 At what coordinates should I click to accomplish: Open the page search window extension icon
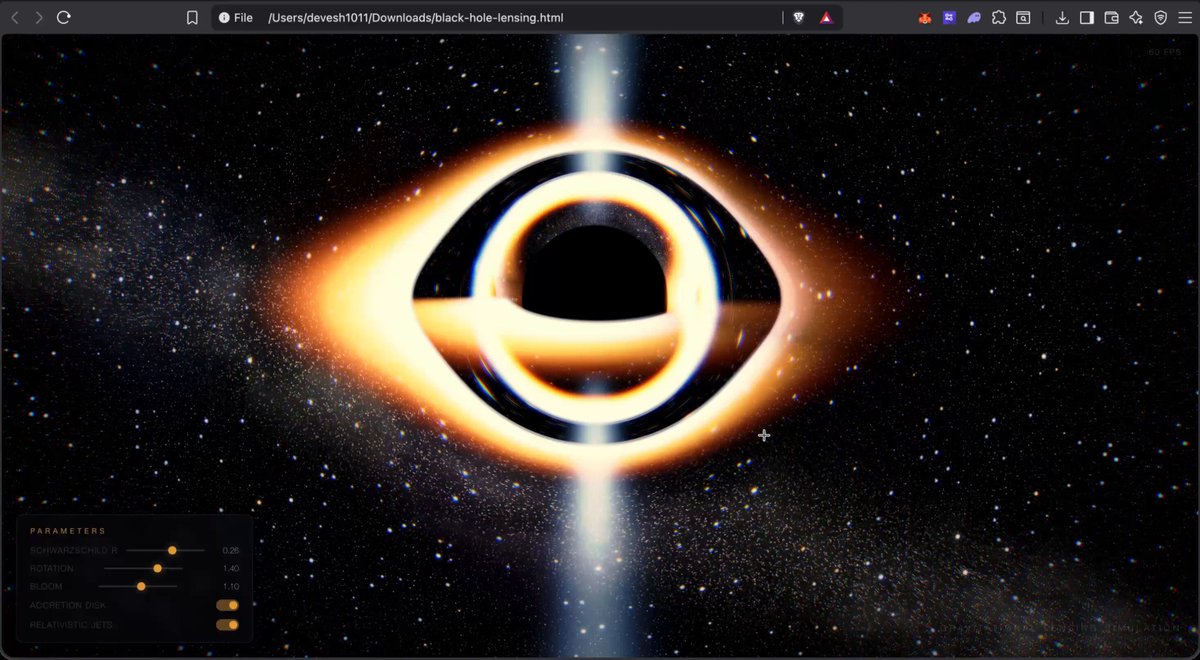pyautogui.click(x=1023, y=17)
